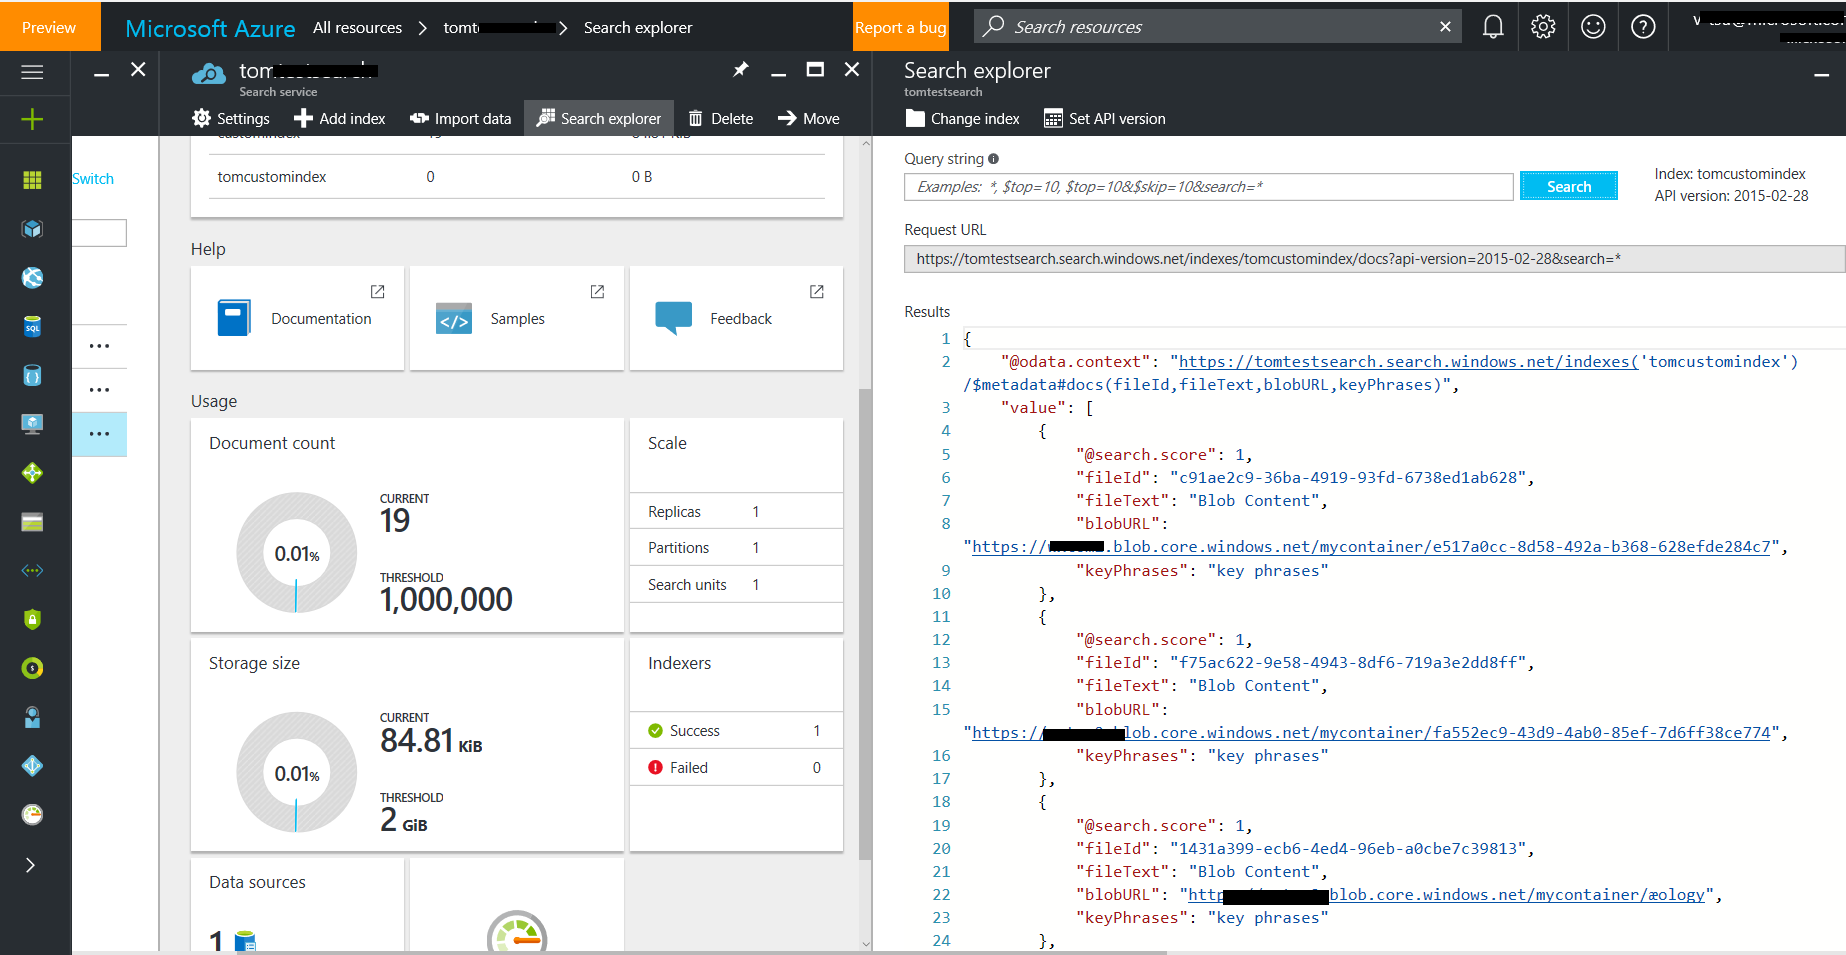Open the Documentation help tile
Image resolution: width=1846 pixels, height=955 pixels.
[x=297, y=318]
